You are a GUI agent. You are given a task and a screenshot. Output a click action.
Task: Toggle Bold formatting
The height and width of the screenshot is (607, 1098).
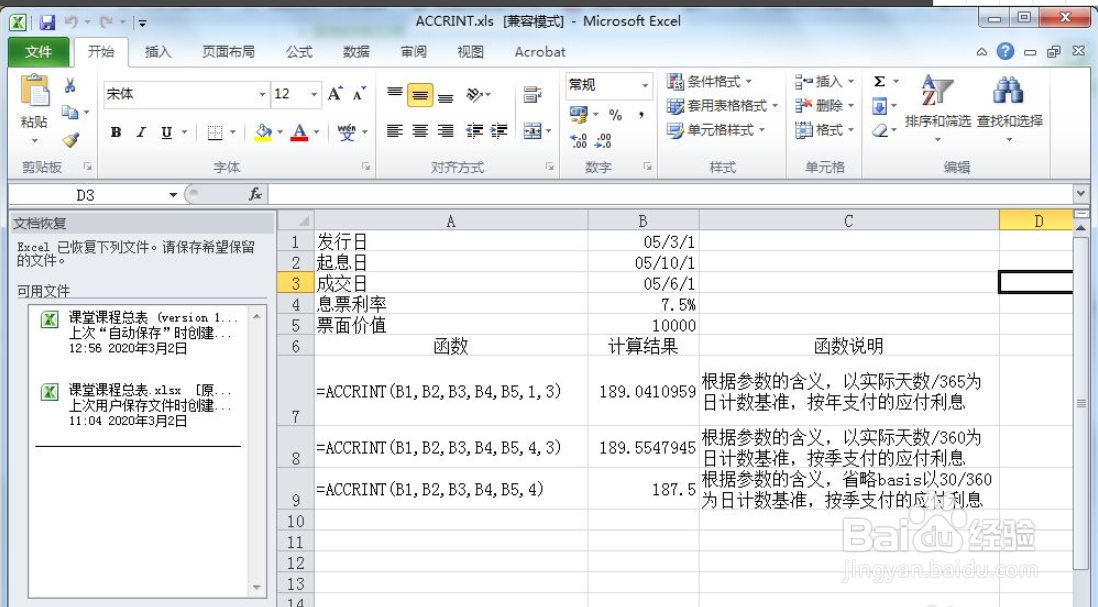pyautogui.click(x=116, y=132)
